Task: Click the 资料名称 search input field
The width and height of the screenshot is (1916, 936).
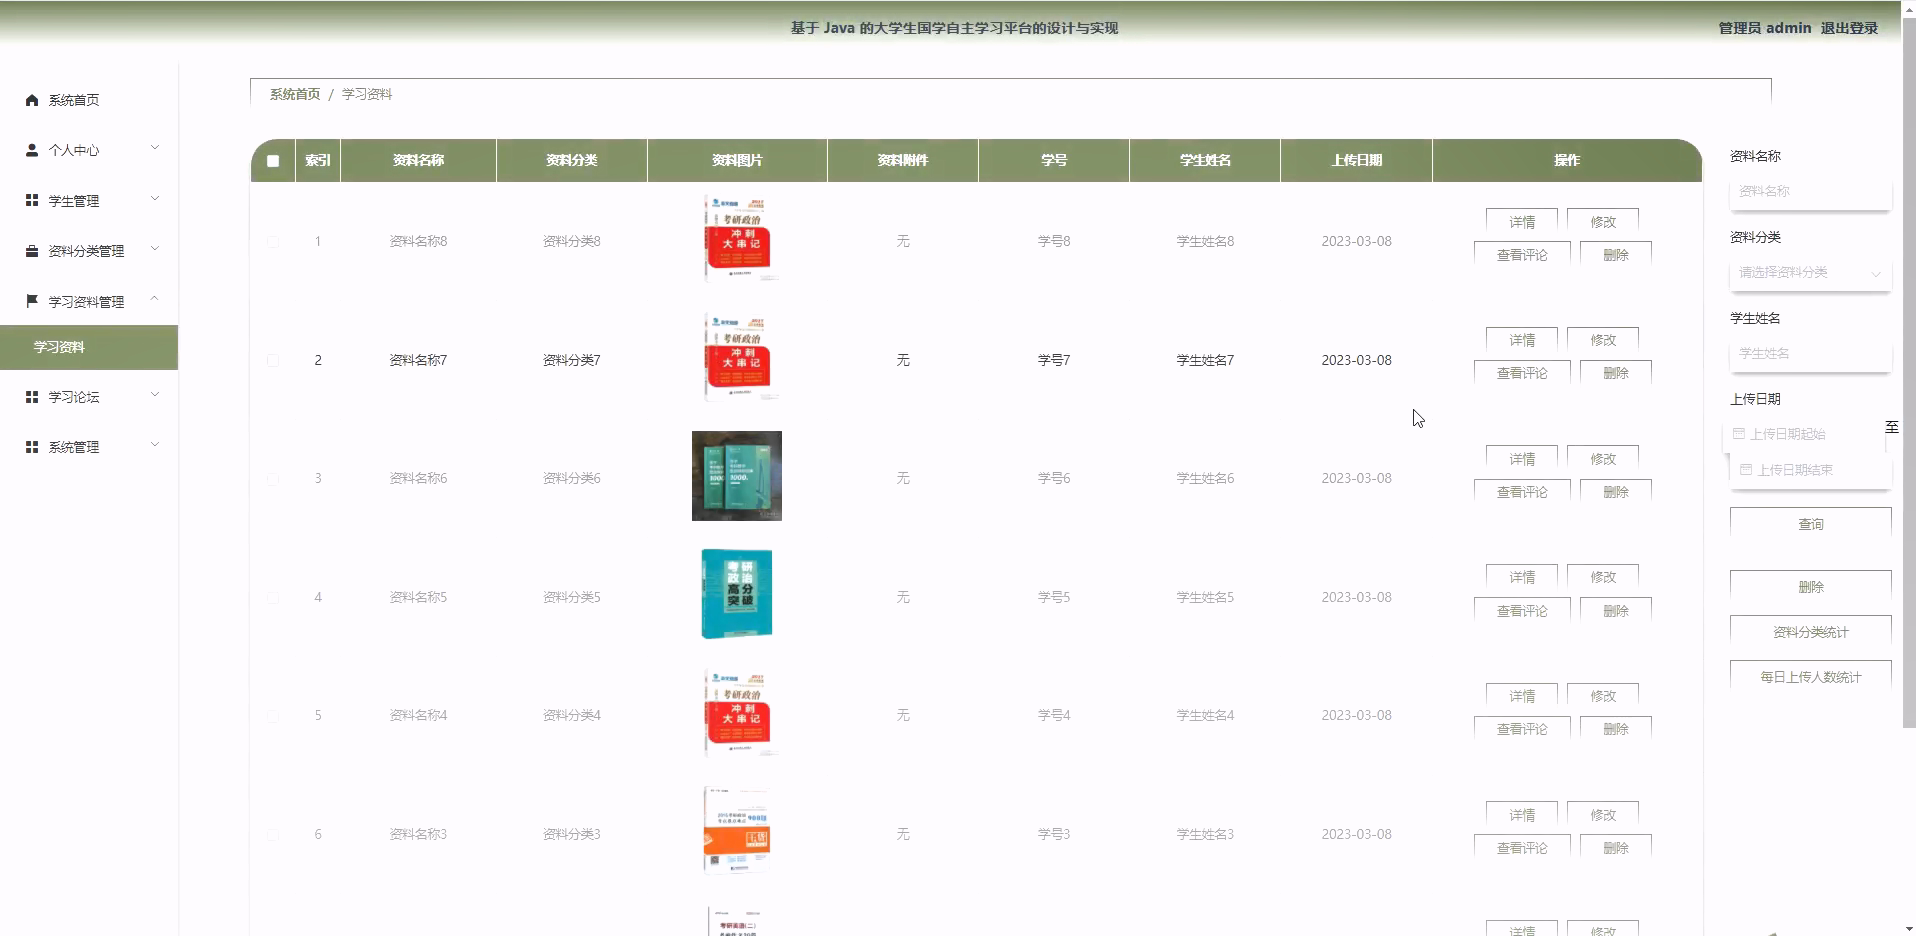Action: [x=1810, y=191]
